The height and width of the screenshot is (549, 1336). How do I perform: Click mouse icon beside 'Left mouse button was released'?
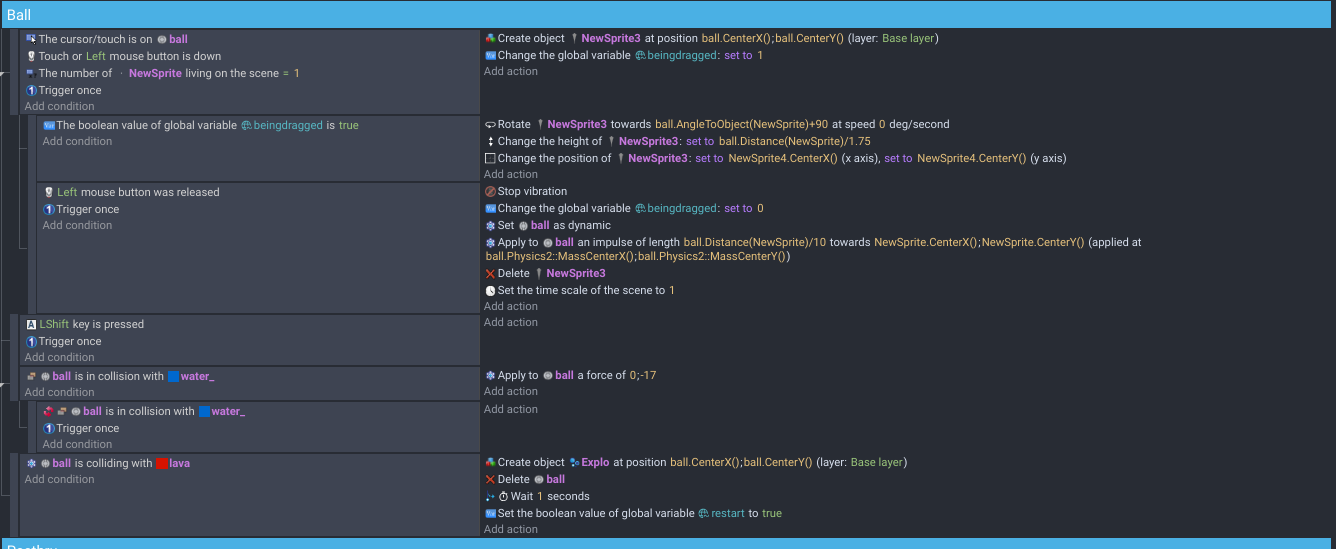(49, 192)
